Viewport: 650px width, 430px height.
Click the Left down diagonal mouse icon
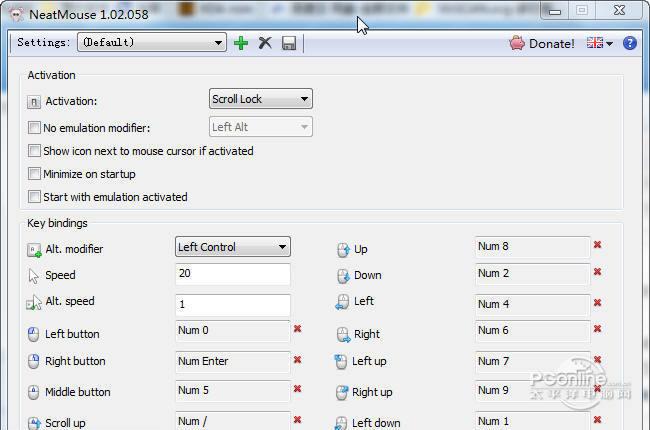341,423
